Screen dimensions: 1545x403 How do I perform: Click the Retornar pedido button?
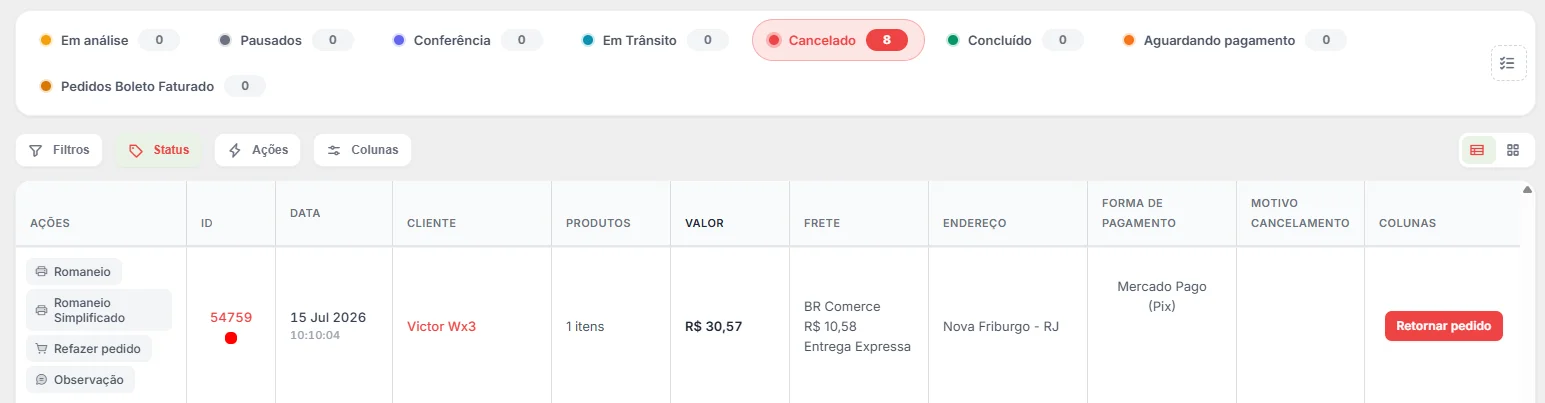(x=1443, y=326)
